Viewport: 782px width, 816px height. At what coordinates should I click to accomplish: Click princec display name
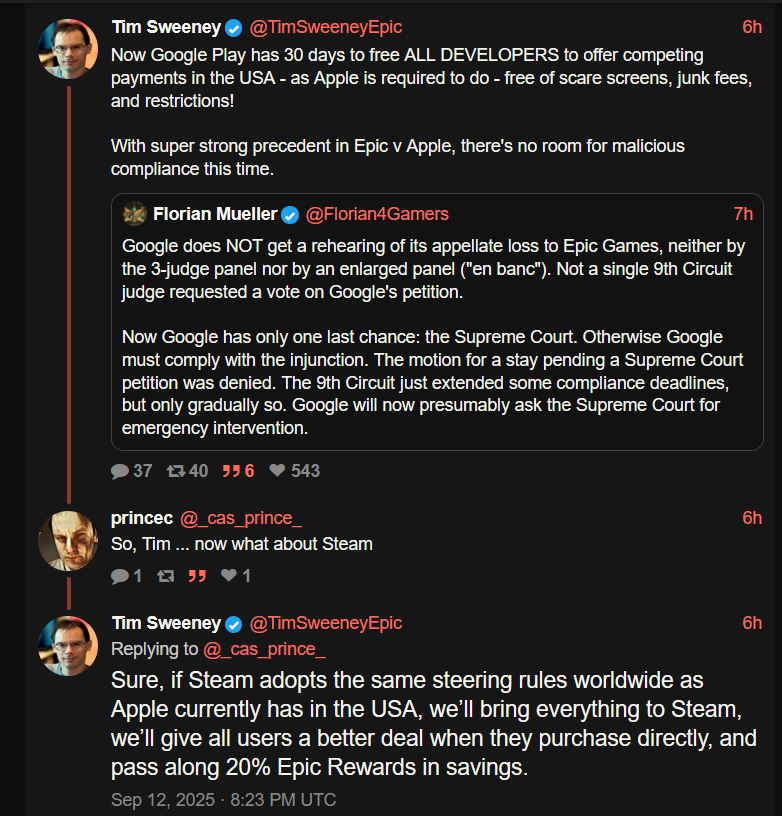pyautogui.click(x=141, y=518)
